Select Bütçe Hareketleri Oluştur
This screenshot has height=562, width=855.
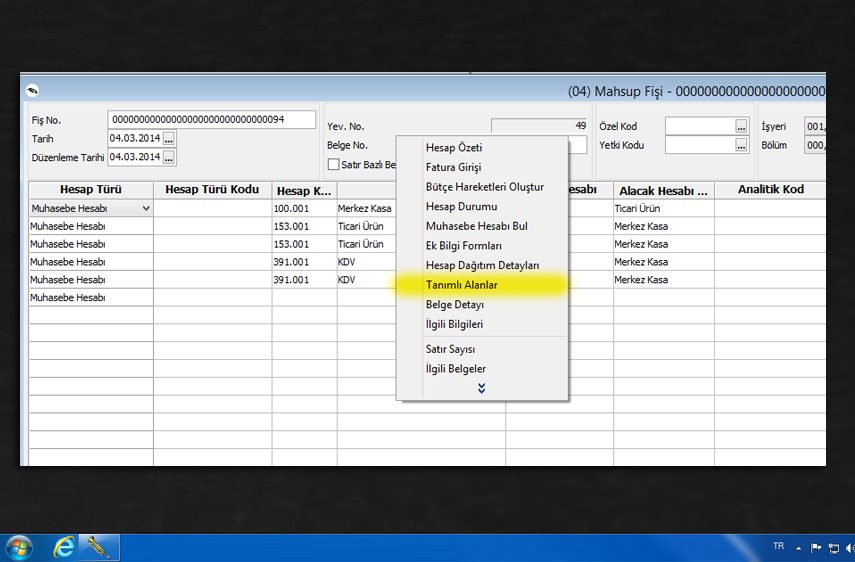pos(485,187)
